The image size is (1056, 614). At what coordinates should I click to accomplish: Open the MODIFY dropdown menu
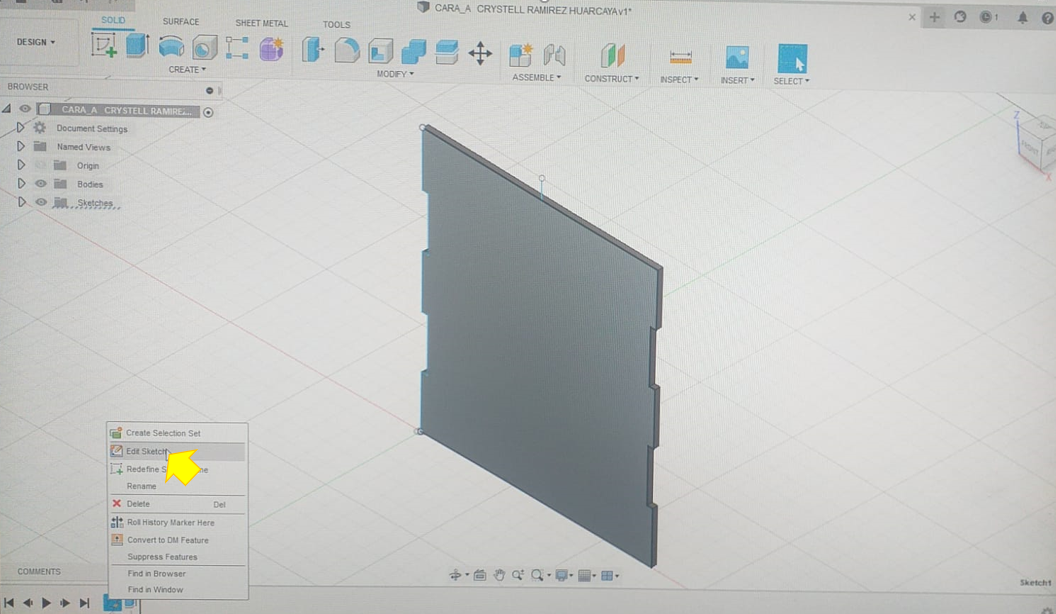click(395, 74)
